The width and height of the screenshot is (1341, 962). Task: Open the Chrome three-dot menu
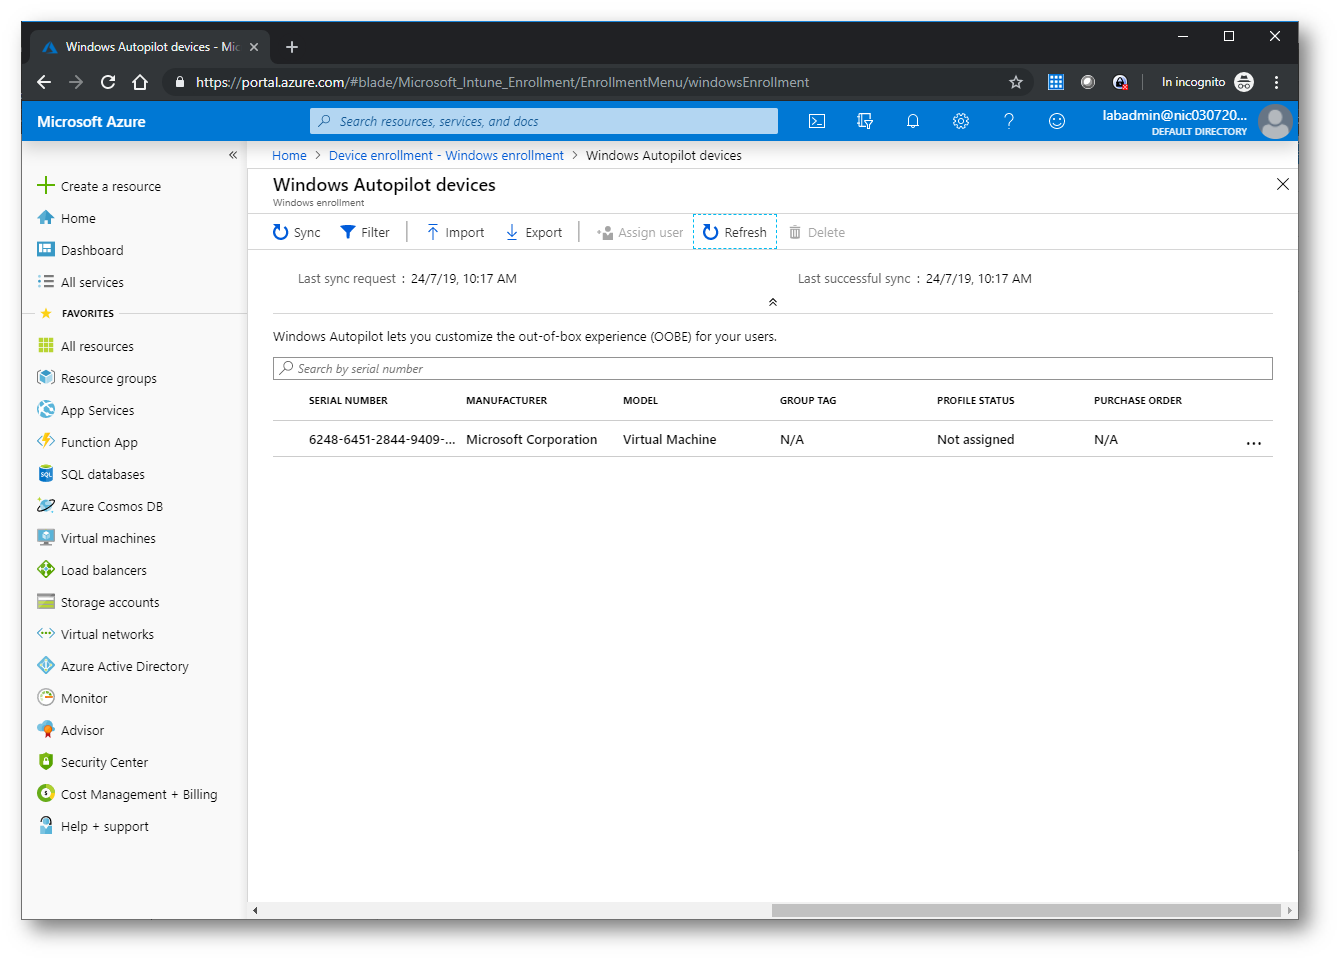[x=1276, y=82]
